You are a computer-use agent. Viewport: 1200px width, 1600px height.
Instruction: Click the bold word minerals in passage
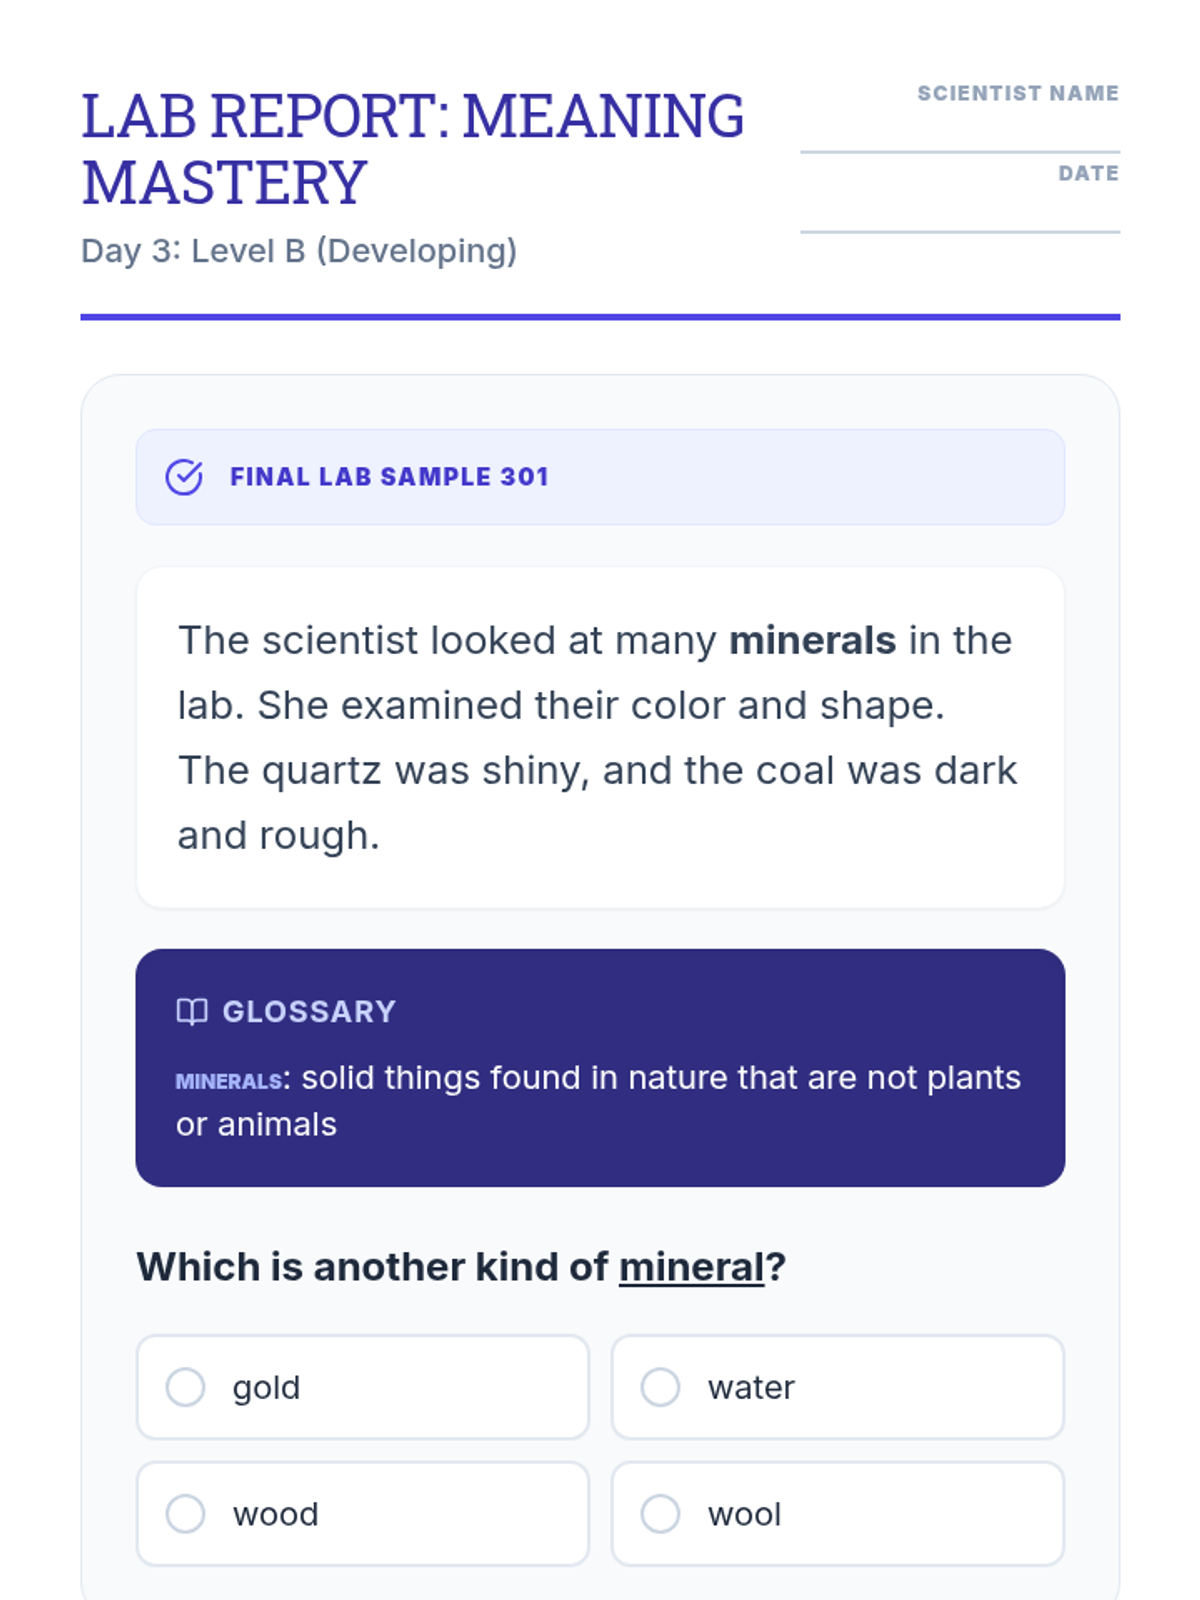click(x=812, y=640)
